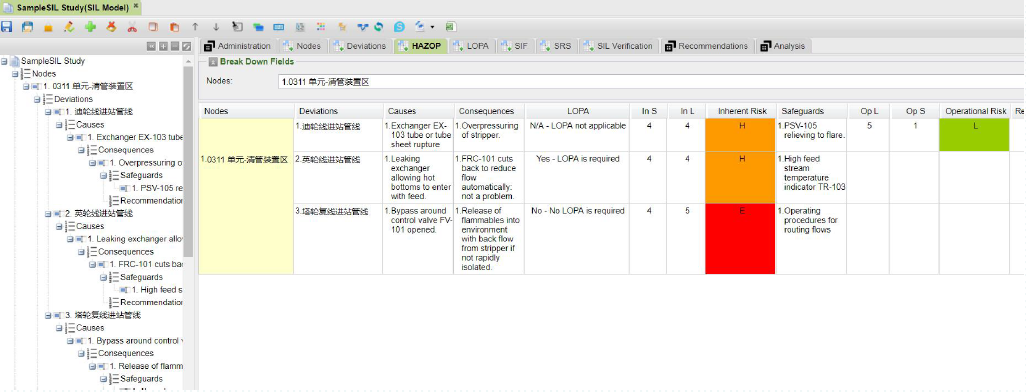Image resolution: width=1026 pixels, height=392 pixels.
Task: Click the Causes column header
Action: point(419,111)
